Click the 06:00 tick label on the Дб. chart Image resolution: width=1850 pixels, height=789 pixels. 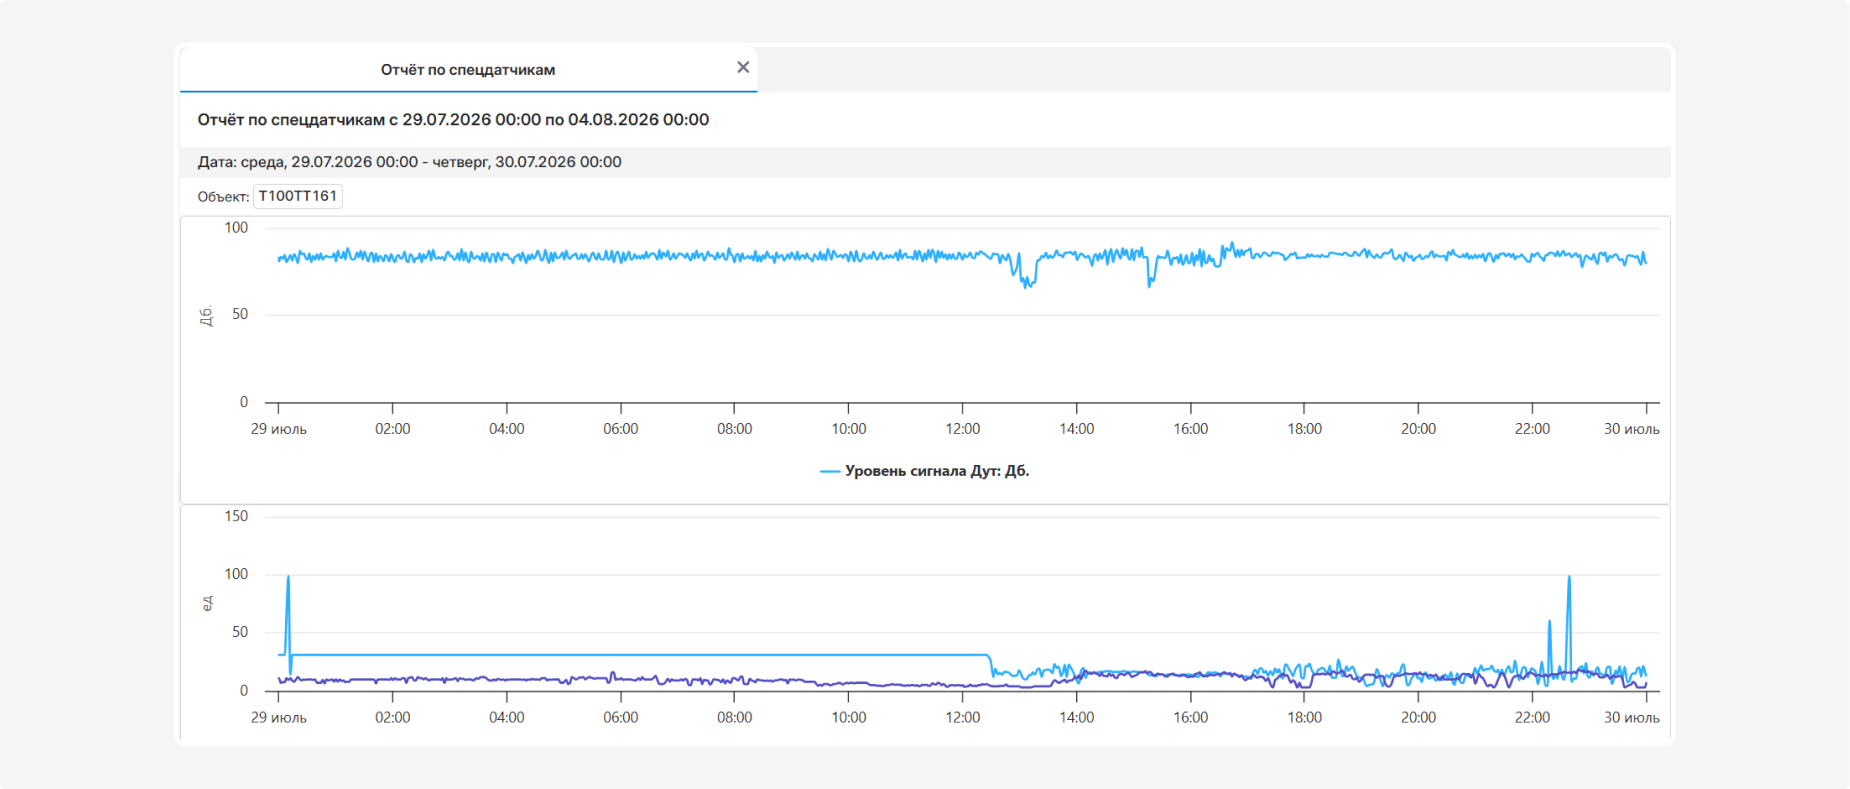[x=621, y=429]
